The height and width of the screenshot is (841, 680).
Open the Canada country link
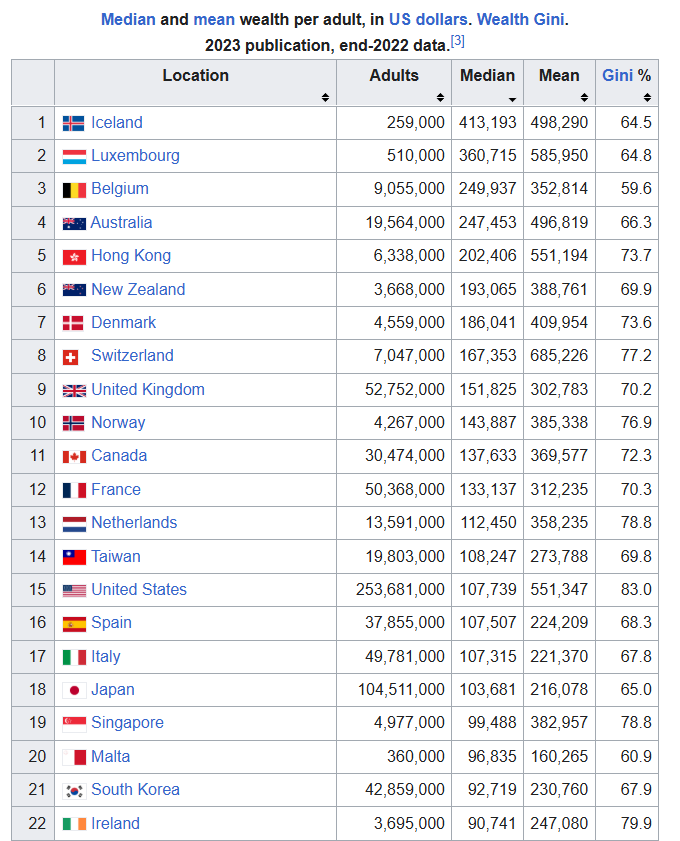(x=119, y=456)
